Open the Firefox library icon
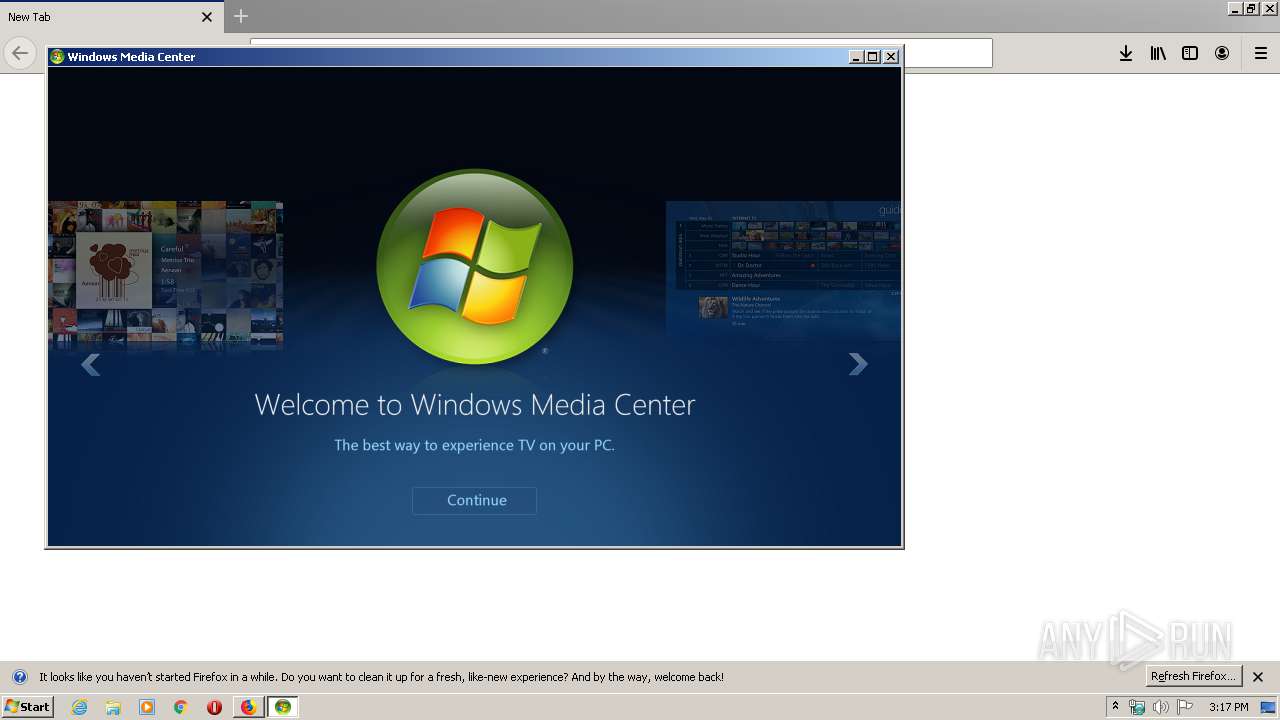The width and height of the screenshot is (1280, 720). tap(1158, 53)
